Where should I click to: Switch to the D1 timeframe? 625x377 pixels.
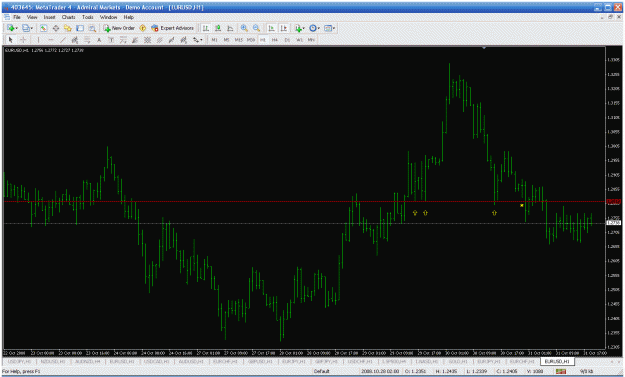[287, 40]
